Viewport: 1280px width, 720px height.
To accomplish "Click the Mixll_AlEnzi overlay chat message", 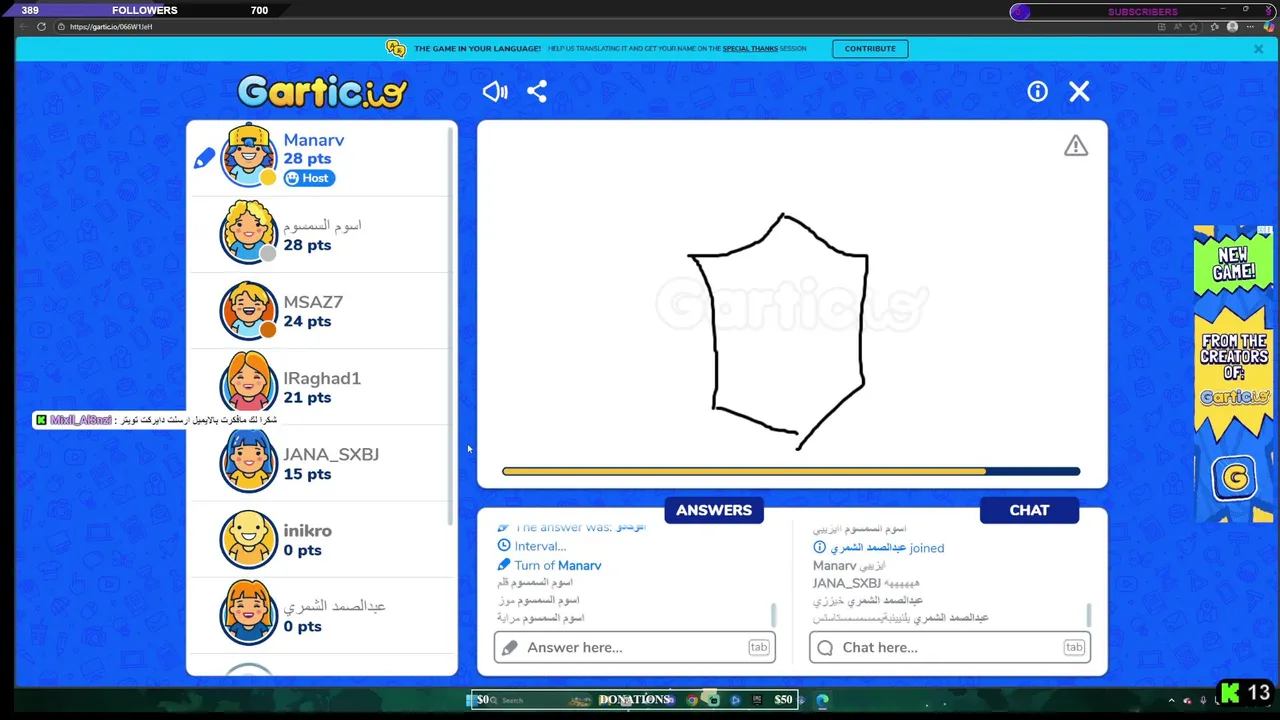I will (x=156, y=420).
